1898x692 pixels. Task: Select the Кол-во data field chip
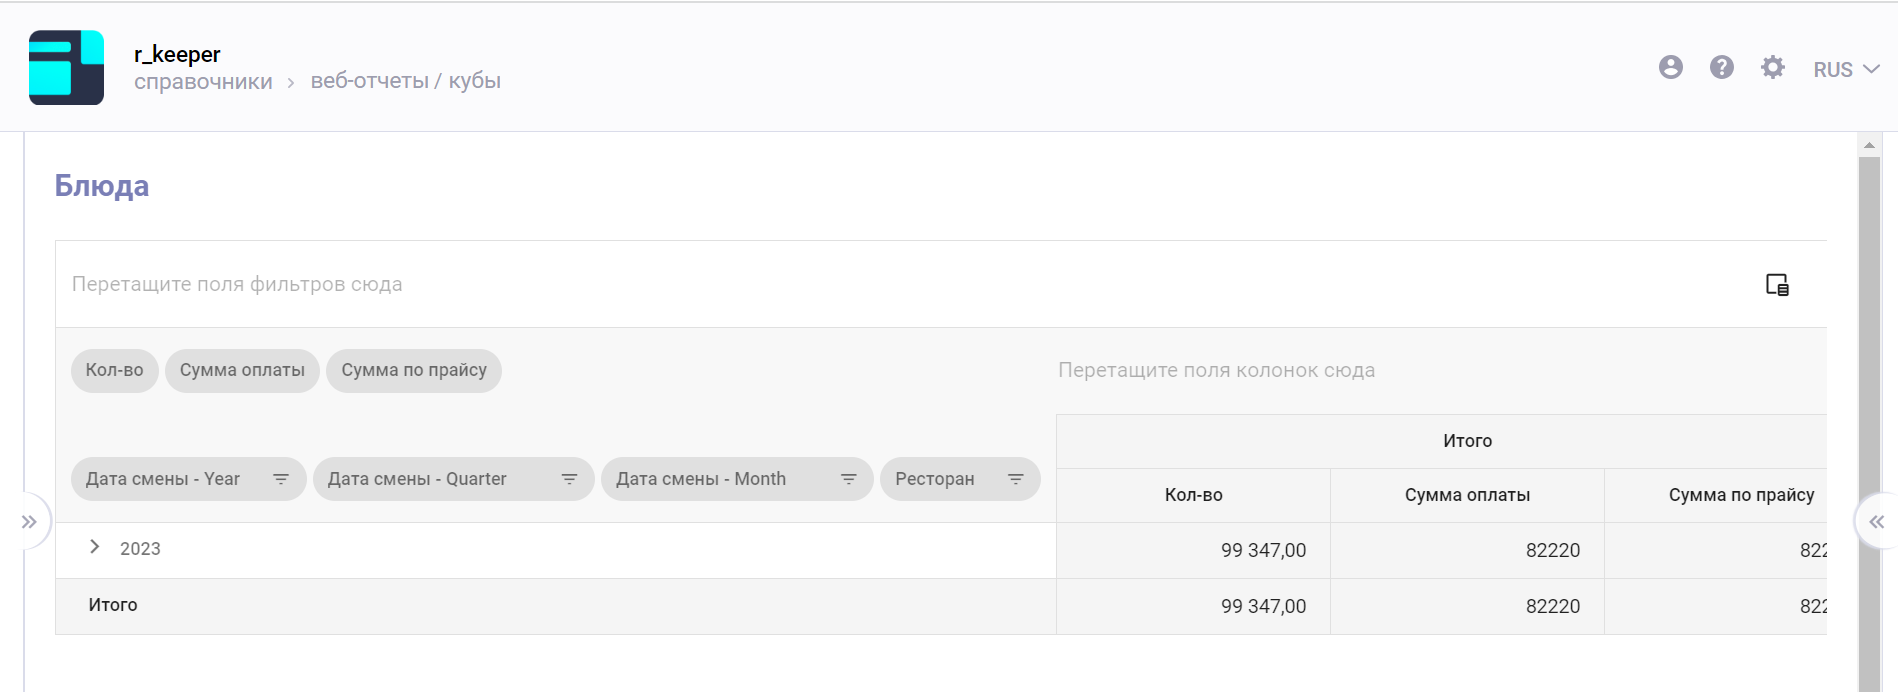point(114,371)
